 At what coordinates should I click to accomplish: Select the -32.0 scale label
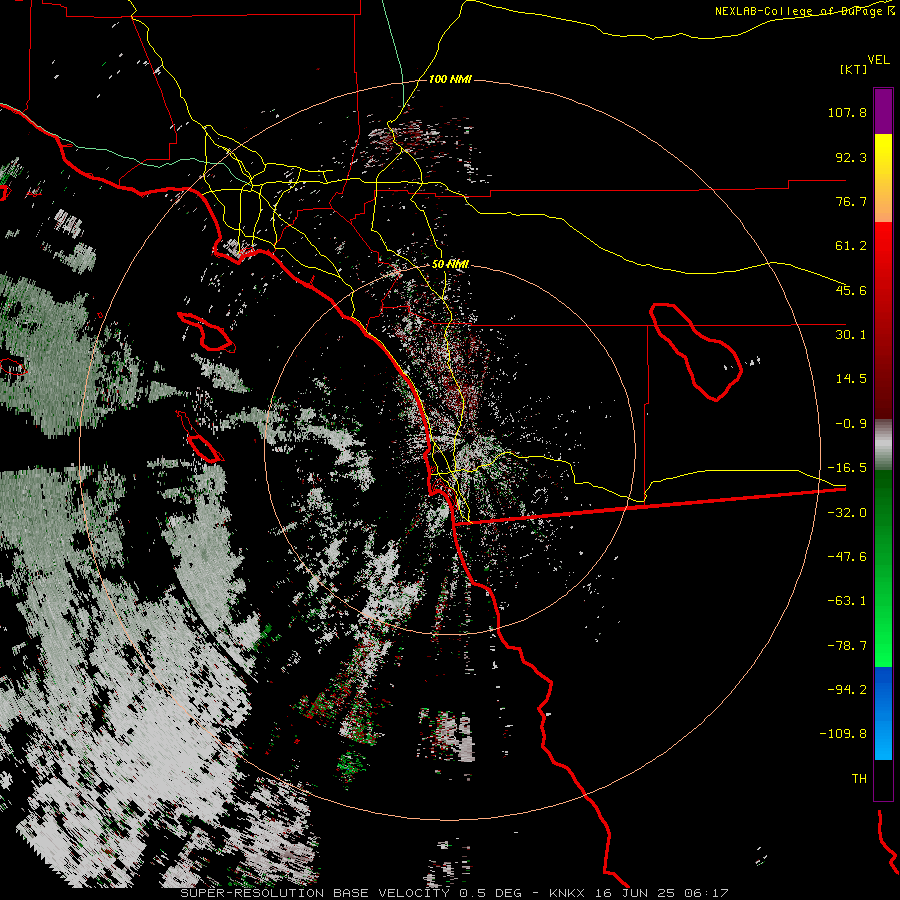[847, 513]
